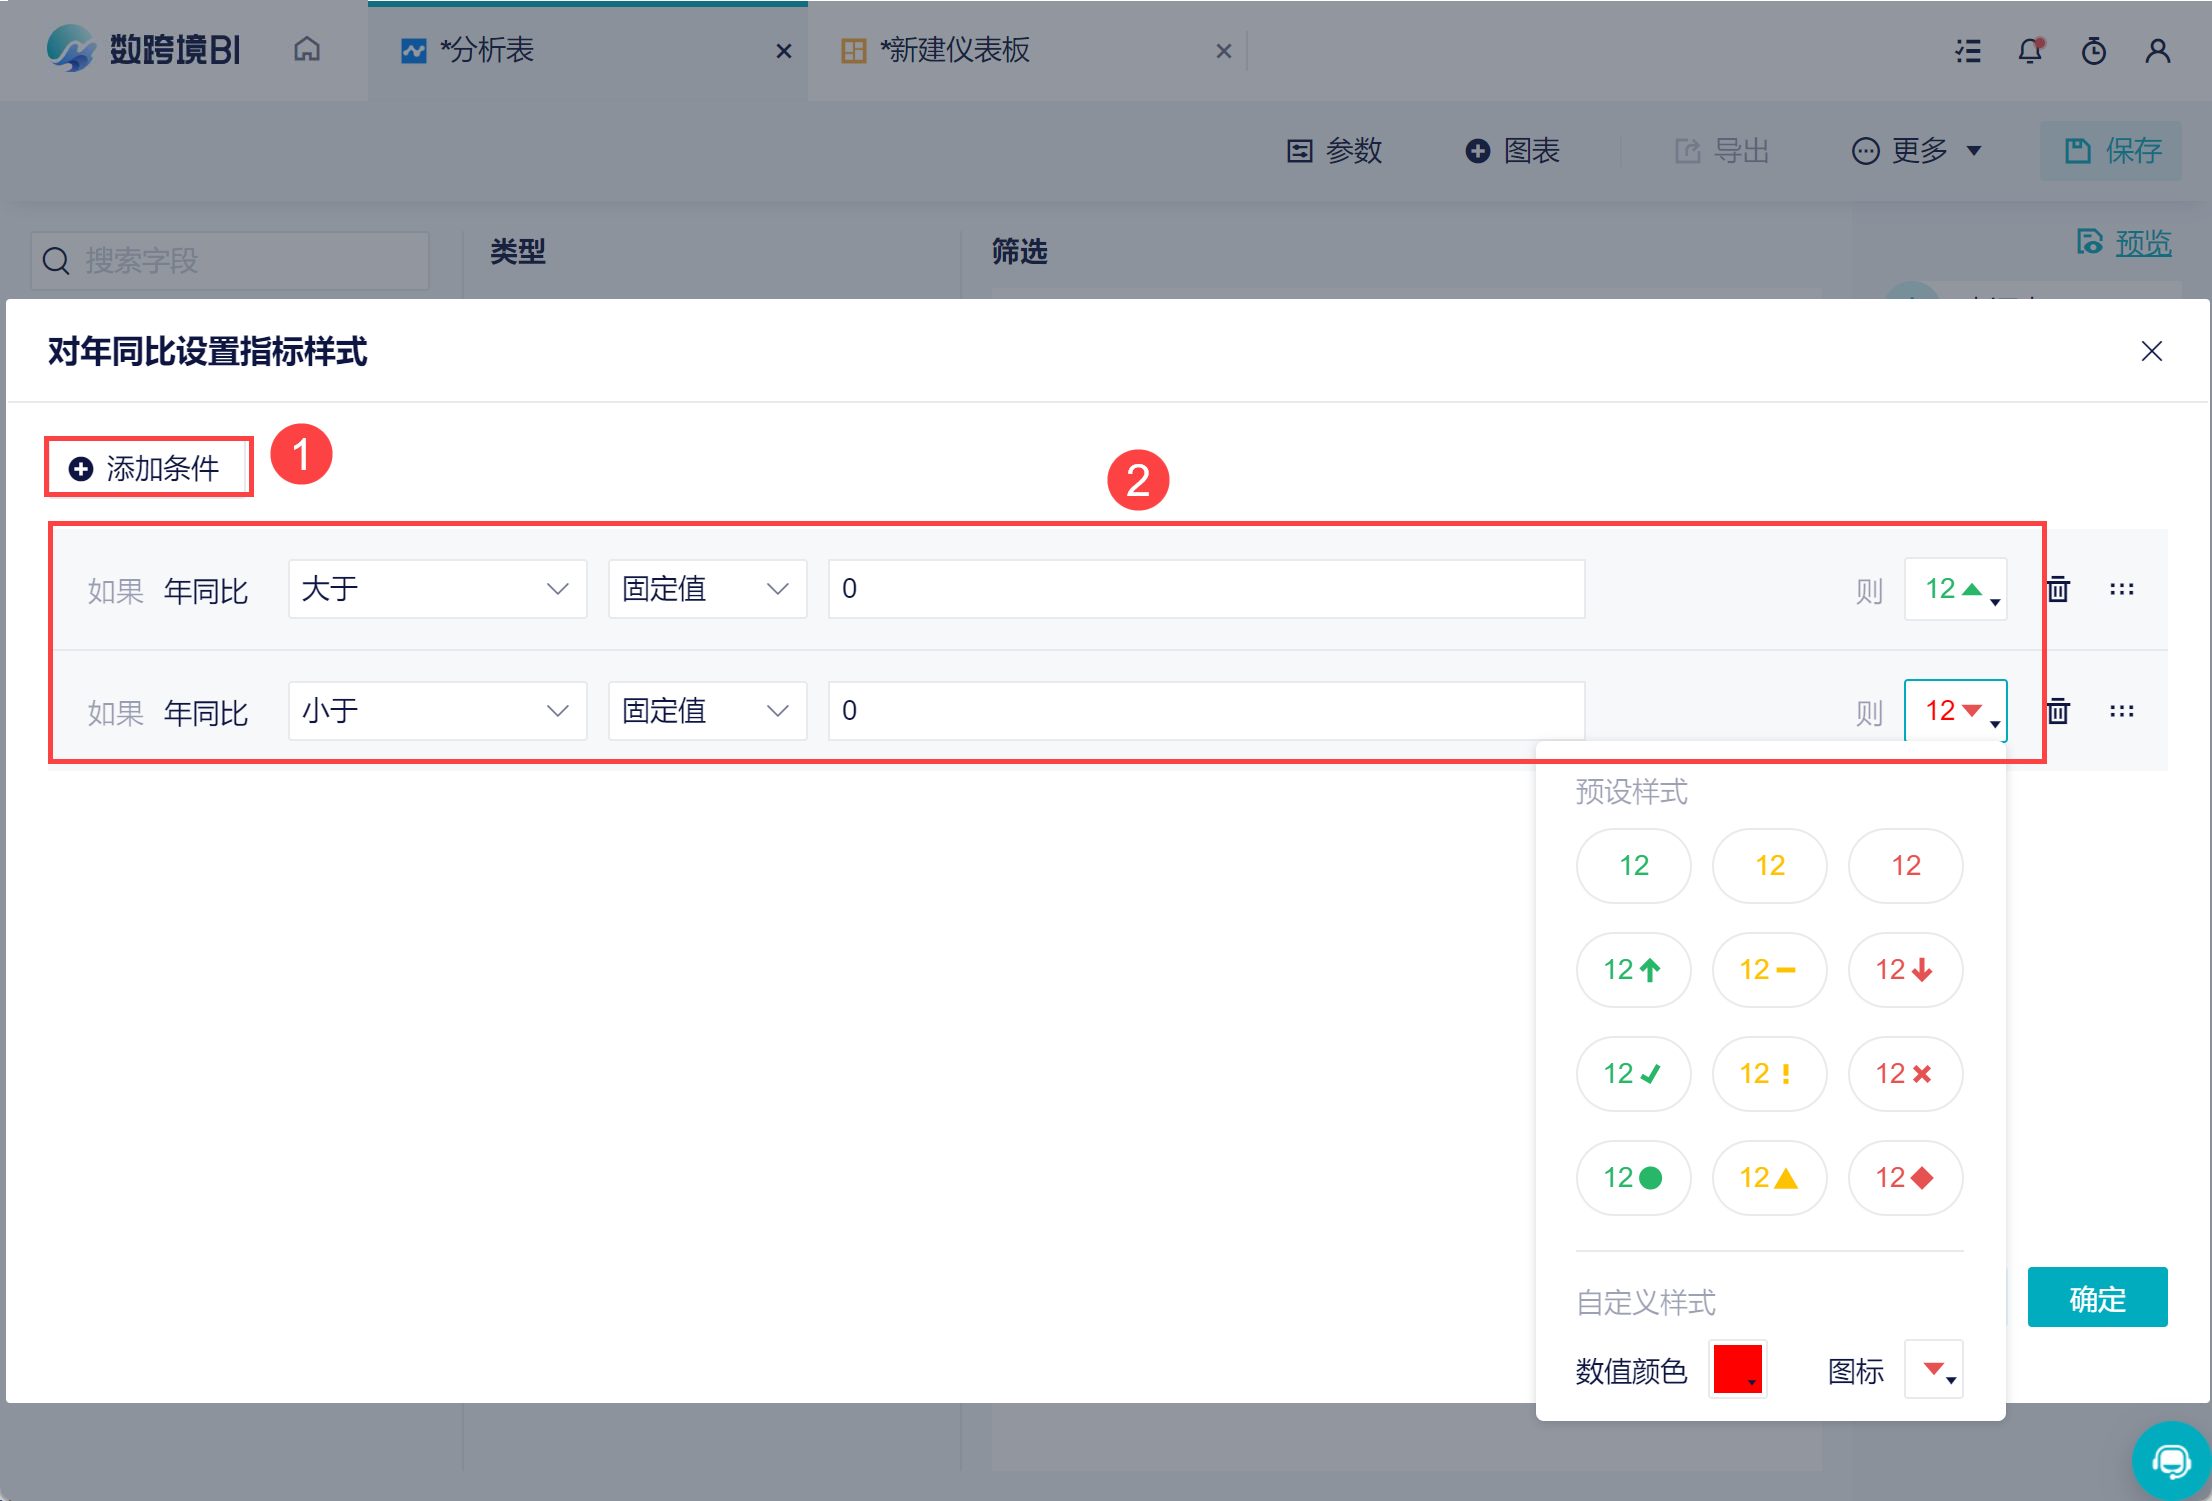The image size is (2212, 1501).
Task: Choose the green up-arrow preset style
Action: click(x=1634, y=970)
